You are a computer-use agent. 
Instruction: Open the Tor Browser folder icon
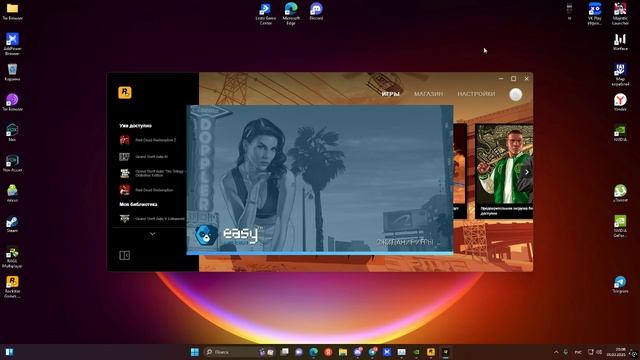(x=12, y=11)
